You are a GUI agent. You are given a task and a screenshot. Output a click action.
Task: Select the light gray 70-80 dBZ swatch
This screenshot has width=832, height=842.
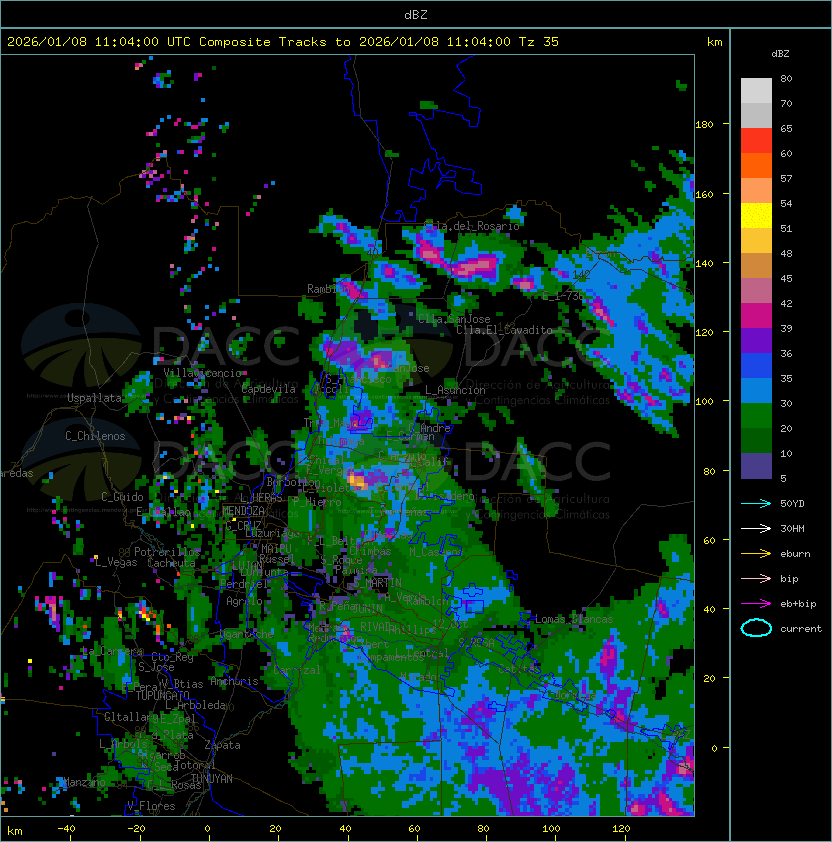[x=756, y=90]
